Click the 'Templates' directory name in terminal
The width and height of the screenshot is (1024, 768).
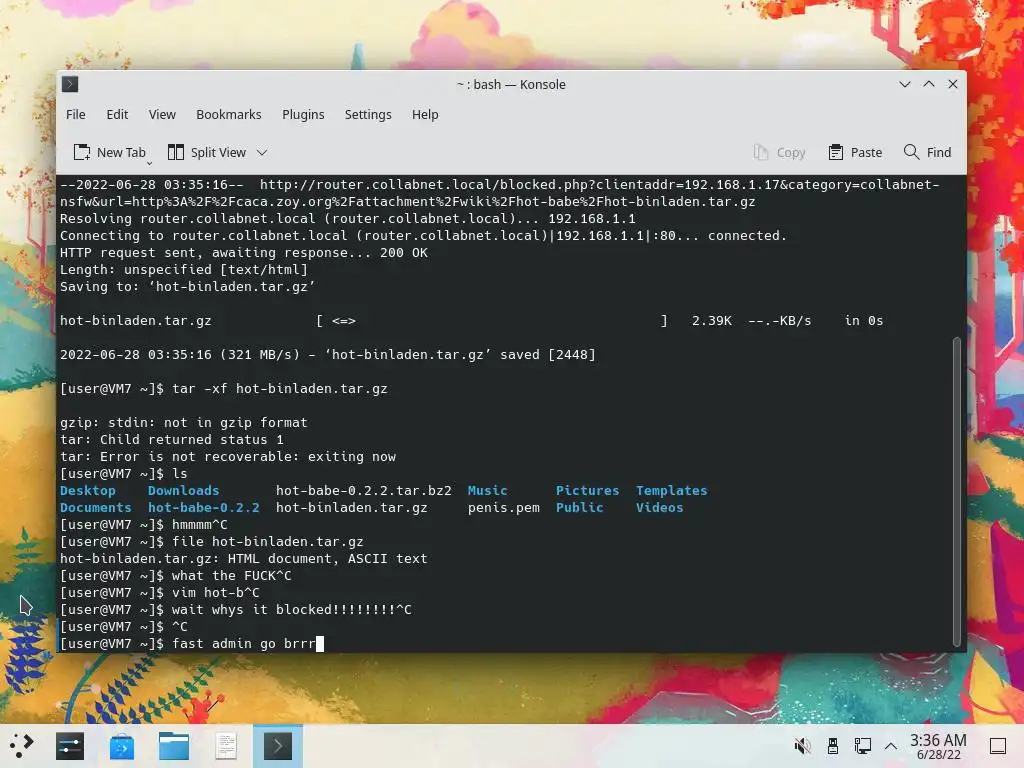tap(671, 490)
